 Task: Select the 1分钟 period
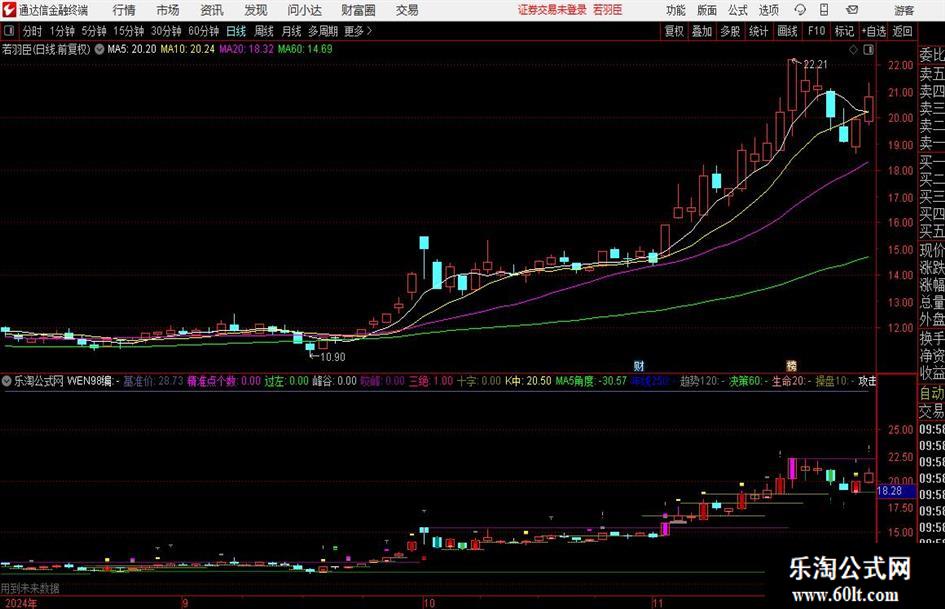pos(61,31)
